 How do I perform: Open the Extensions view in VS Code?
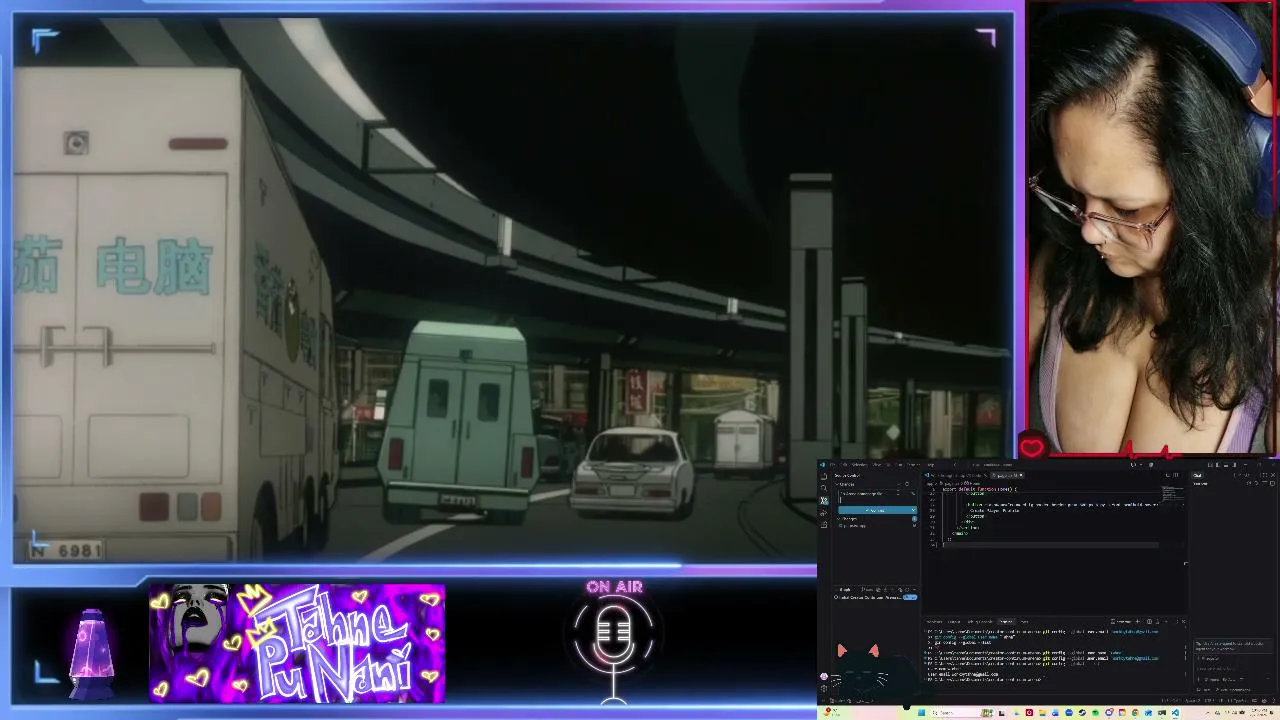tap(823, 523)
